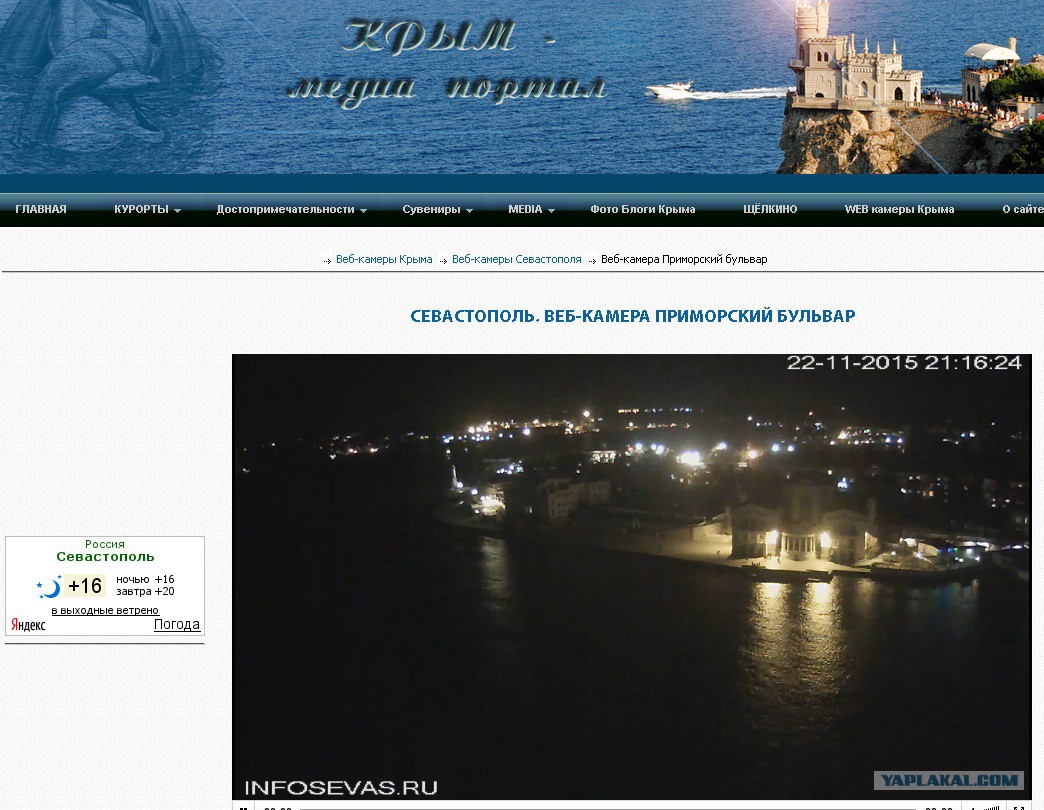Open Фото Блоги Крыма menu item

pos(642,210)
